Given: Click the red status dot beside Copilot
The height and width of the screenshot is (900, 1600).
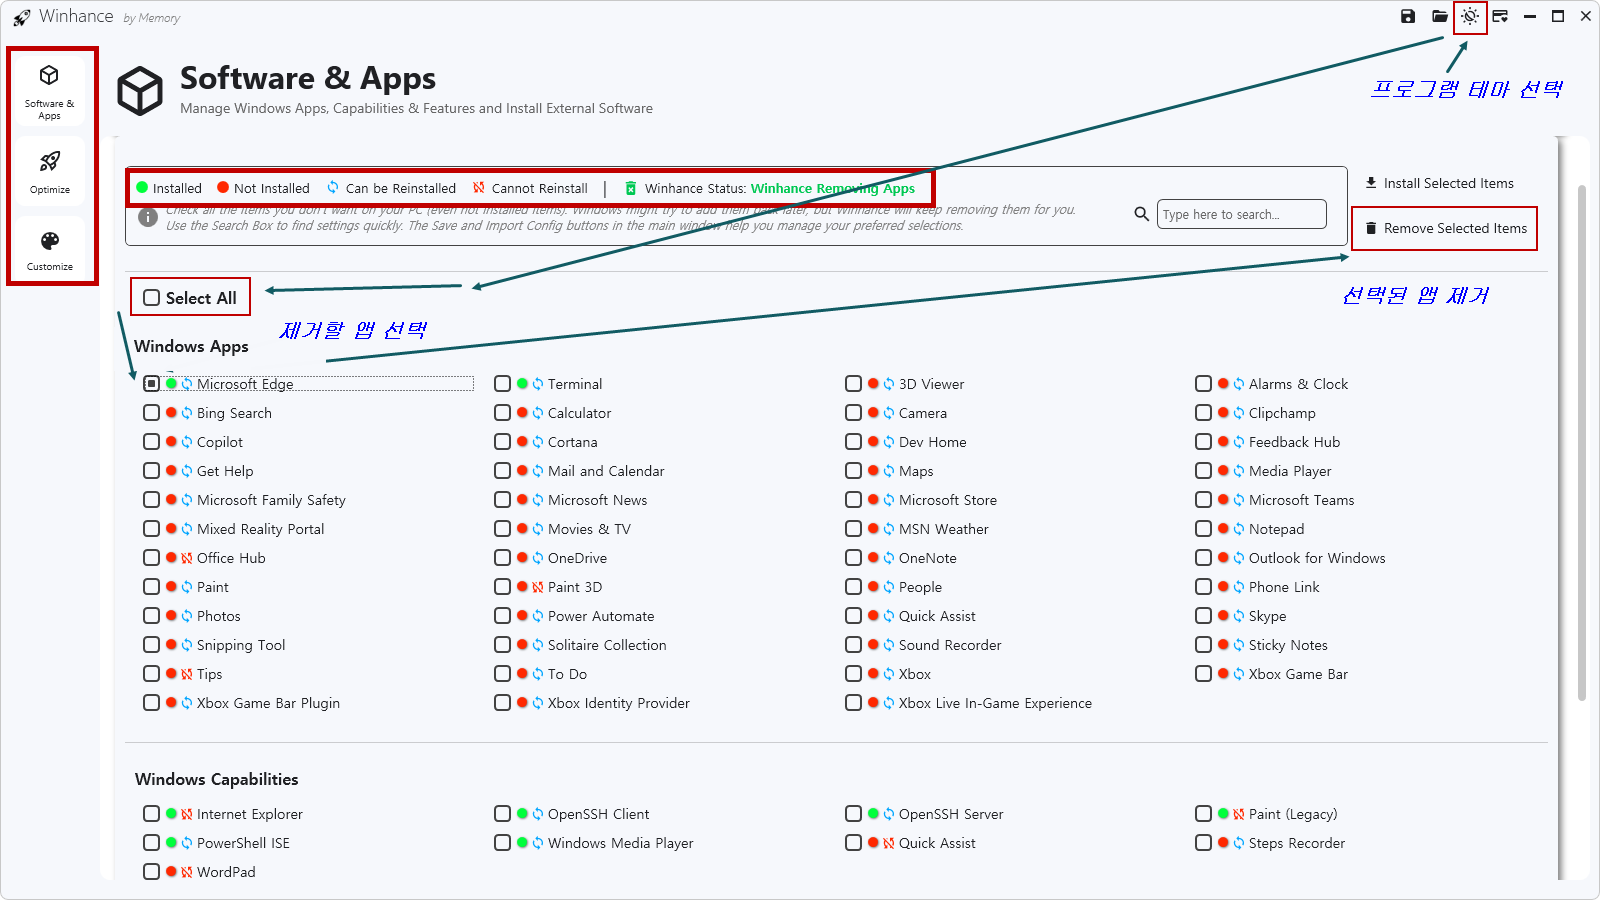Looking at the screenshot, I should tap(171, 441).
